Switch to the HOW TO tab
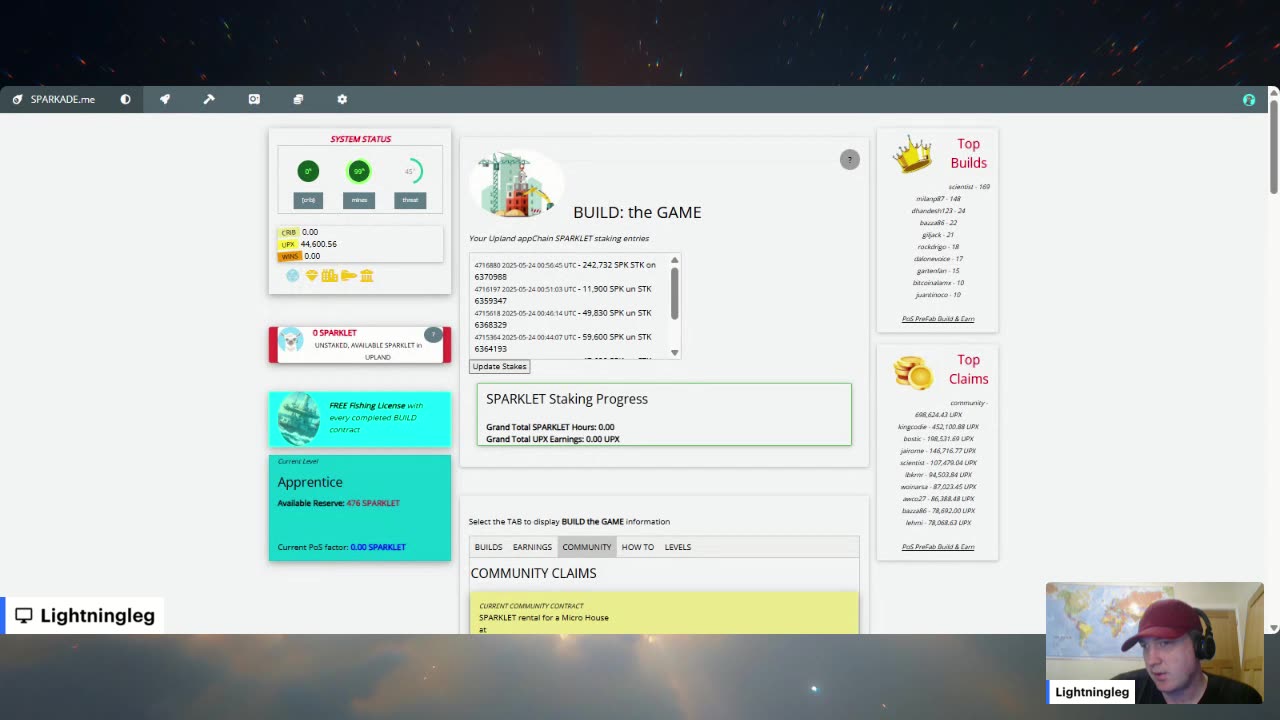This screenshot has width=1280, height=720. point(638,547)
